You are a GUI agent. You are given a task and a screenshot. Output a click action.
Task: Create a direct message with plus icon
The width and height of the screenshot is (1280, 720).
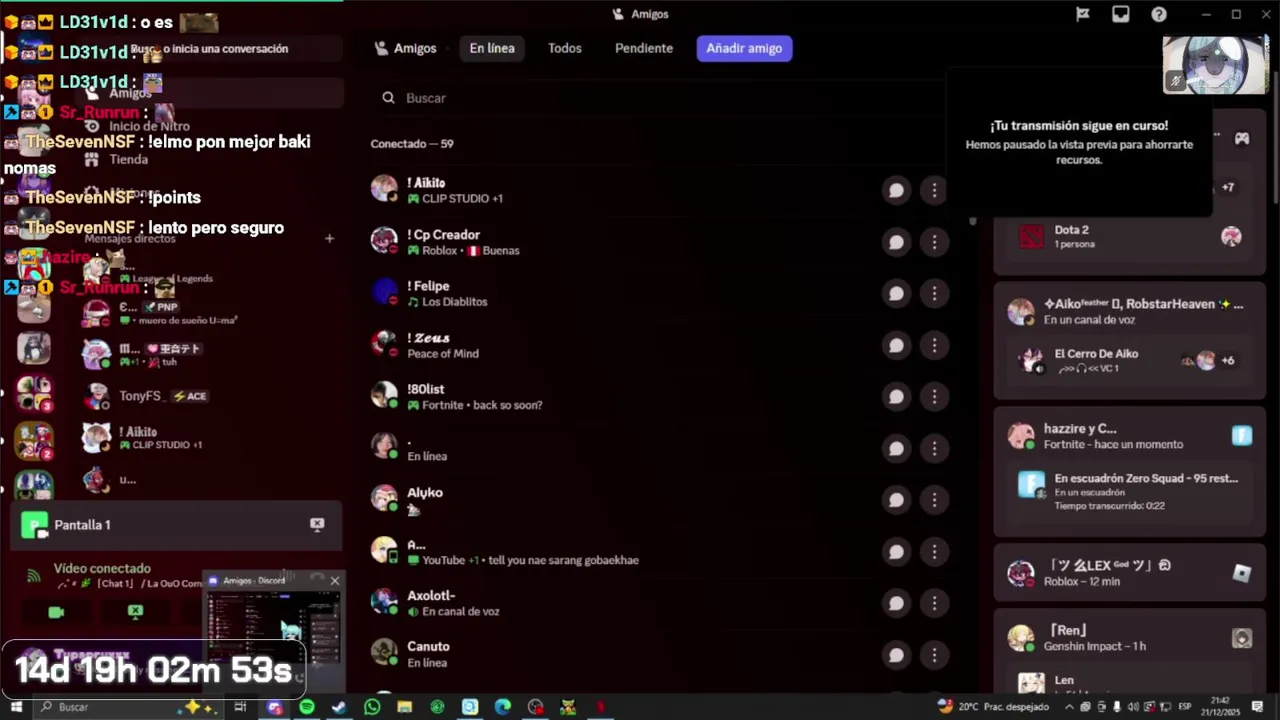tap(329, 238)
